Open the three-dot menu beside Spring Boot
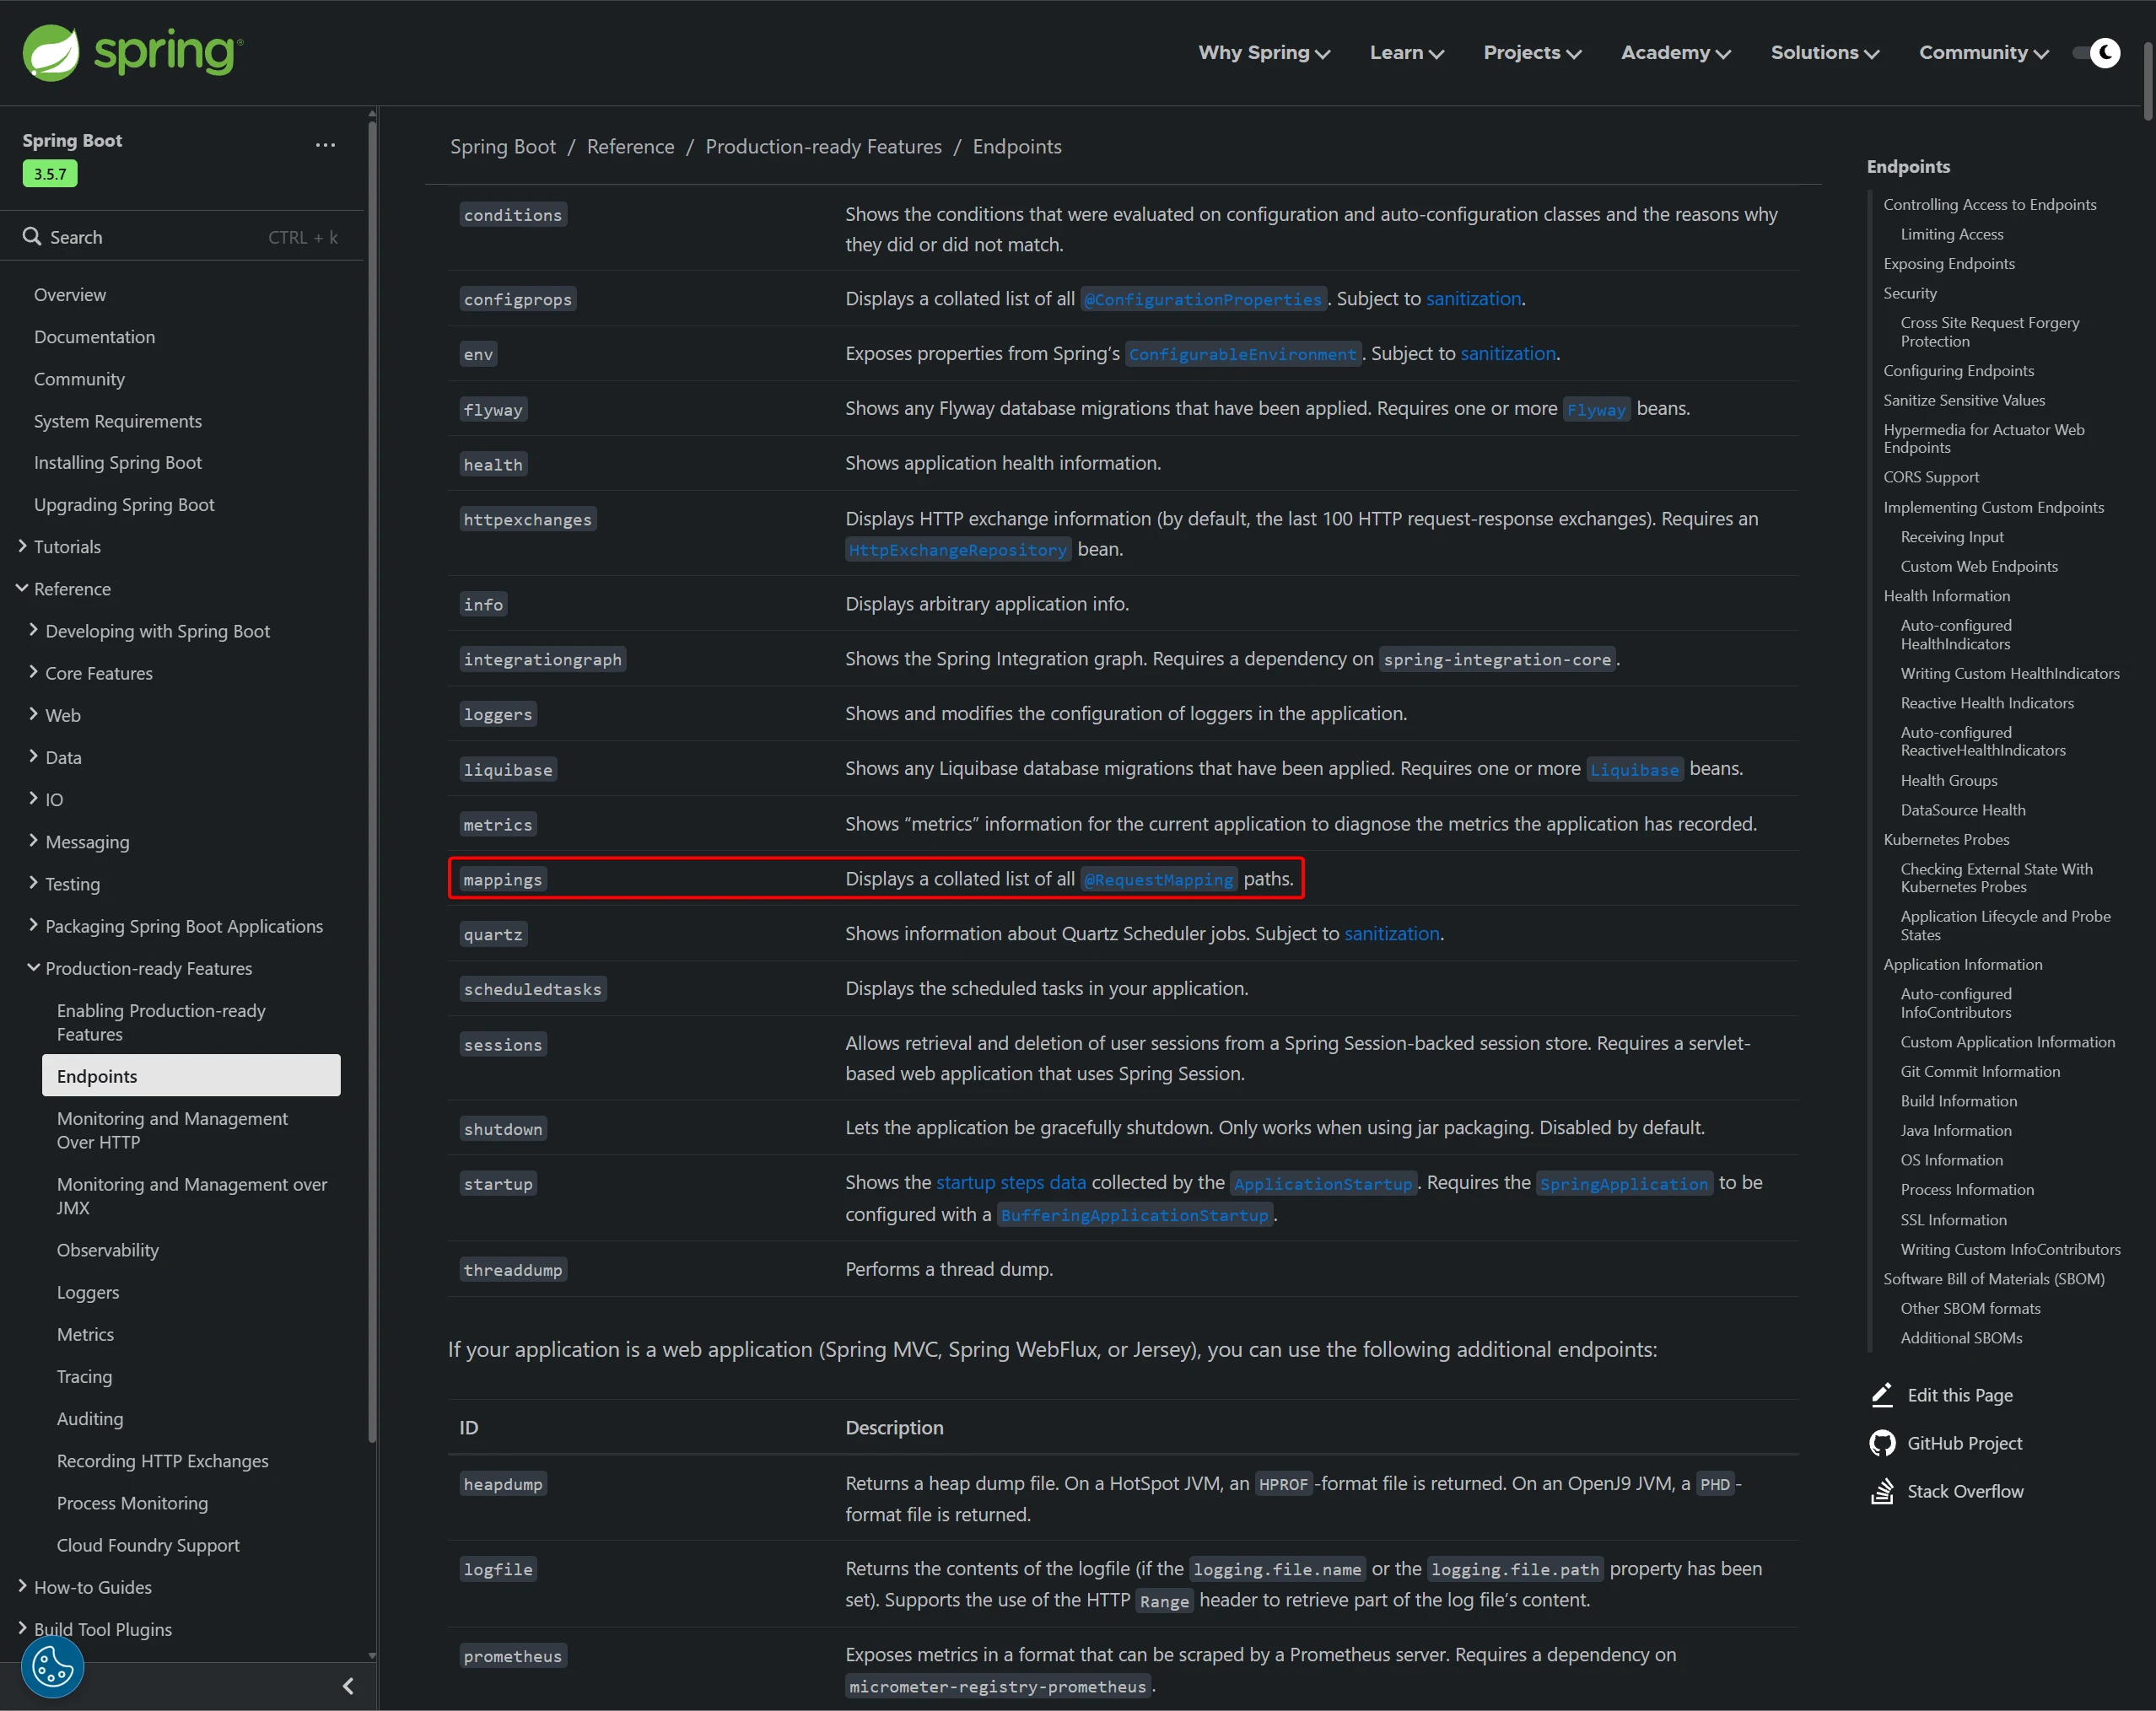The height and width of the screenshot is (1711, 2156). click(325, 145)
